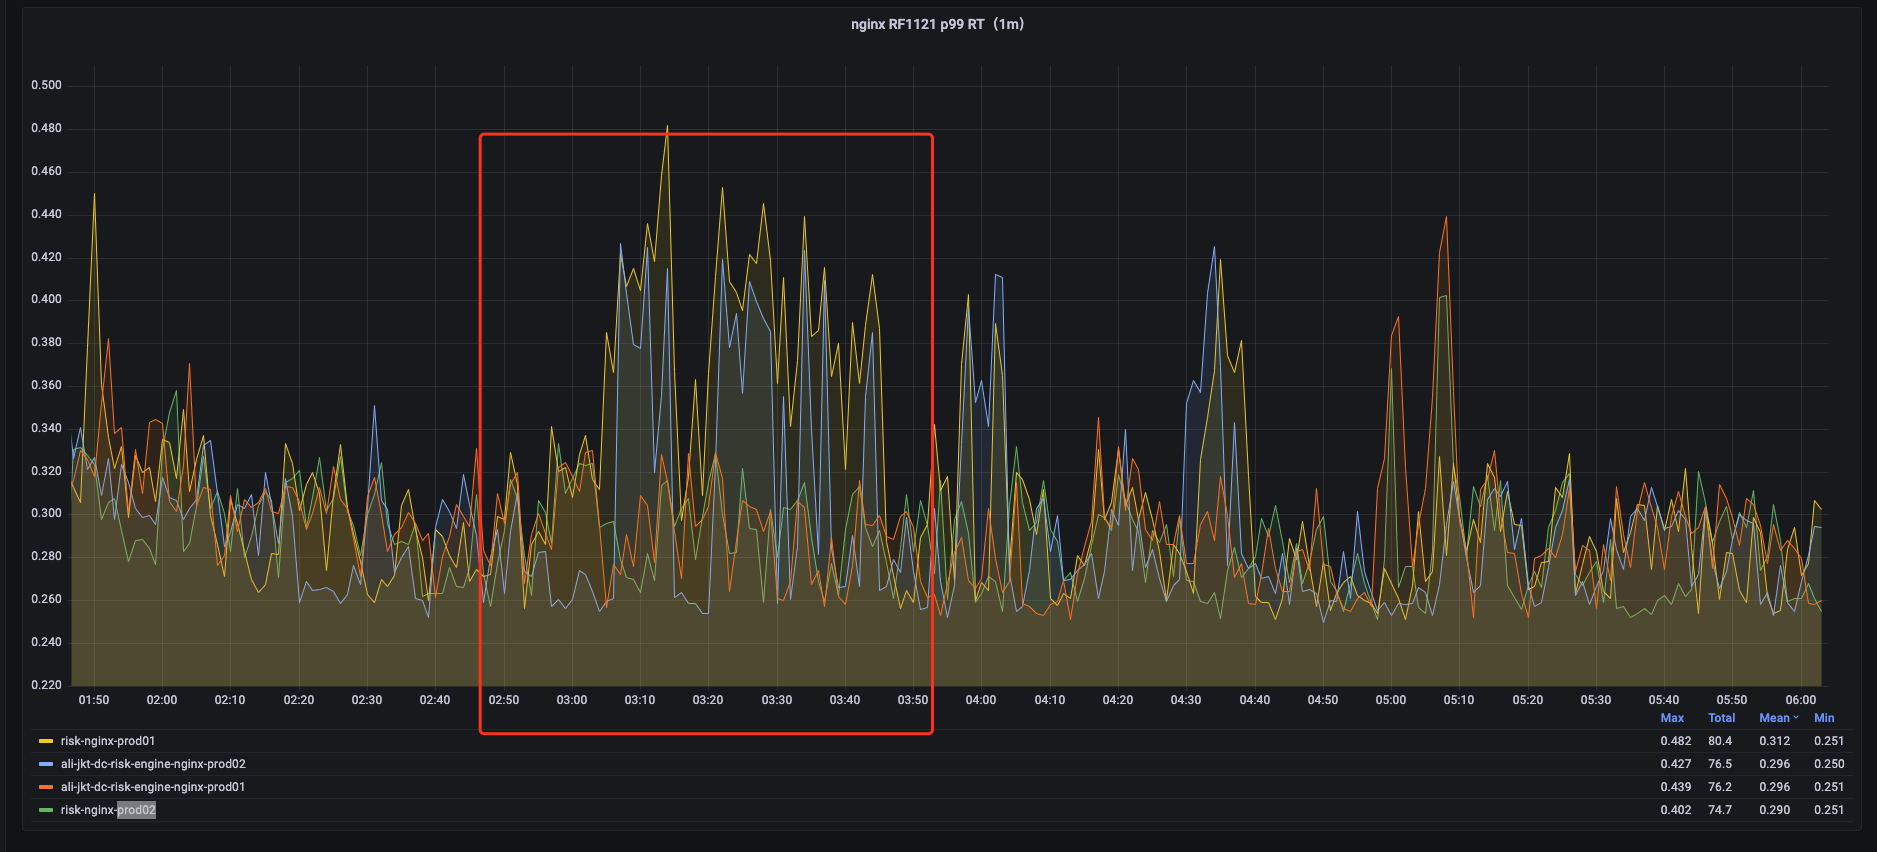Click the Total value 80.4 in the legend

[x=1720, y=741]
